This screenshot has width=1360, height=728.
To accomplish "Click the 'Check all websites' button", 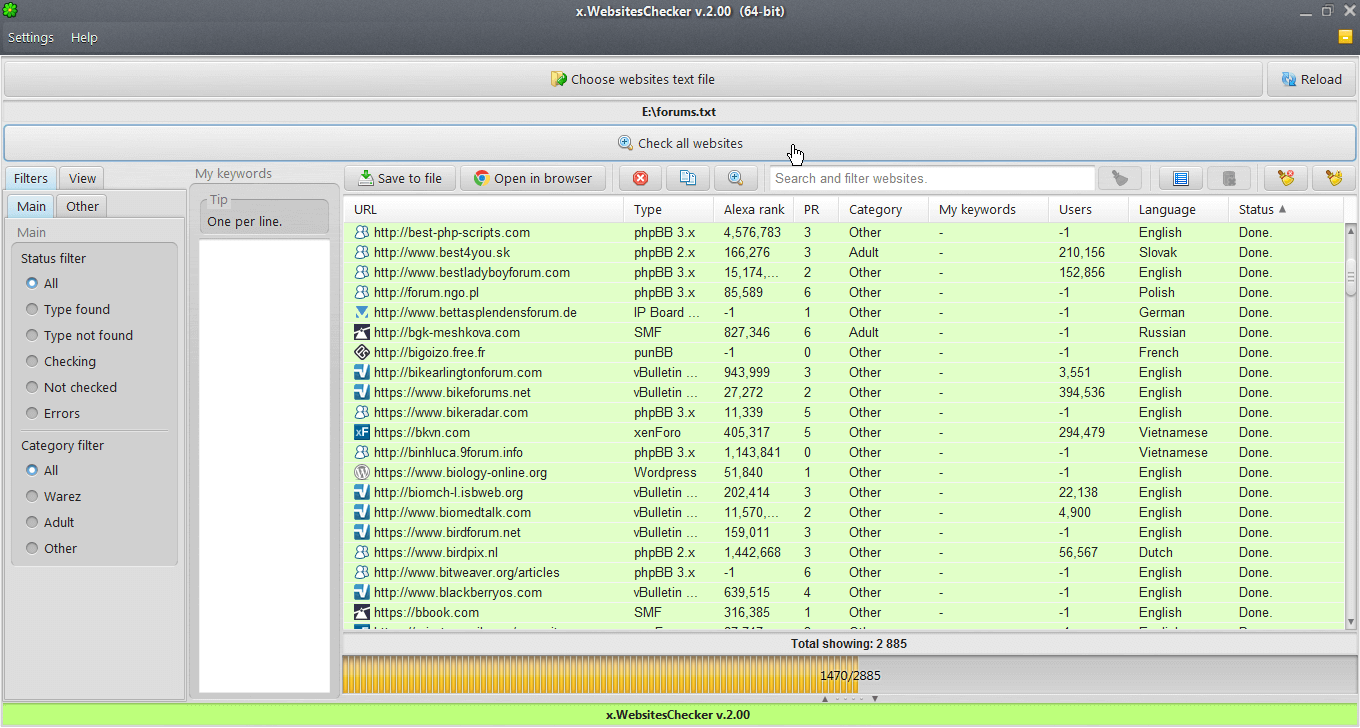I will coord(680,143).
